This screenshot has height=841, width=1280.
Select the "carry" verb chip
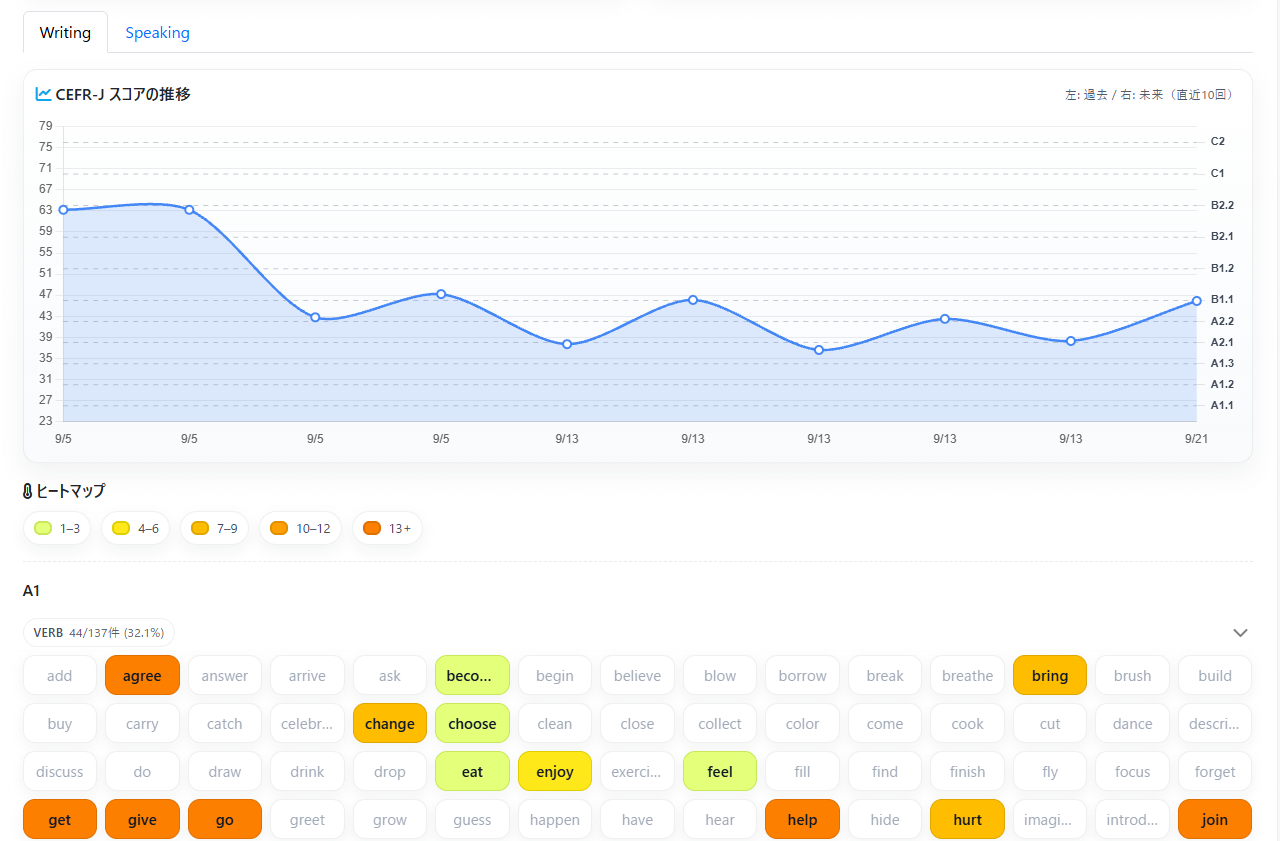pyautogui.click(x=142, y=724)
